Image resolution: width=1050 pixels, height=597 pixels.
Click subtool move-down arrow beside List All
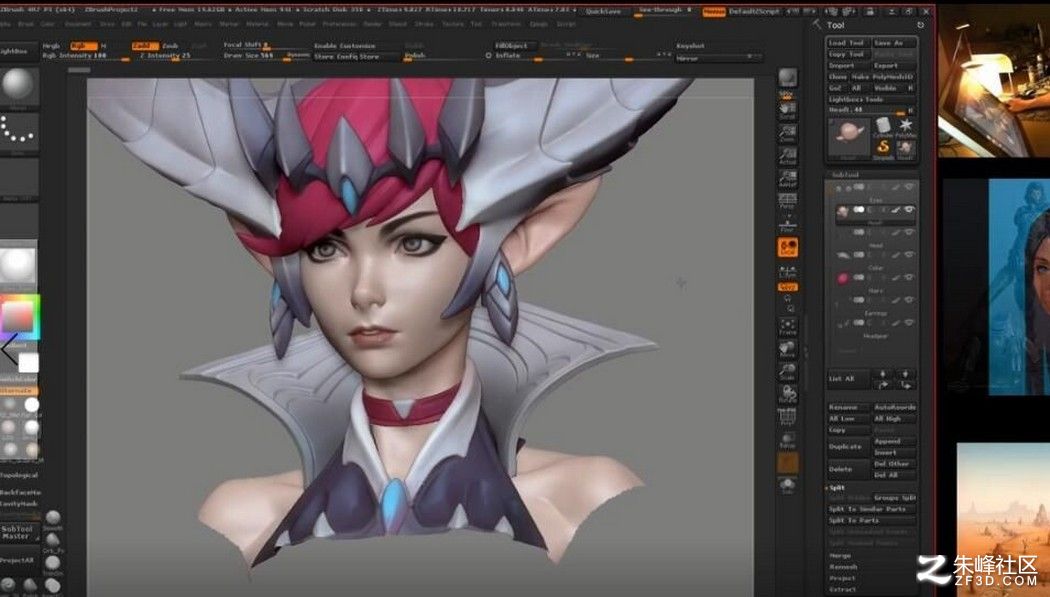pos(905,373)
